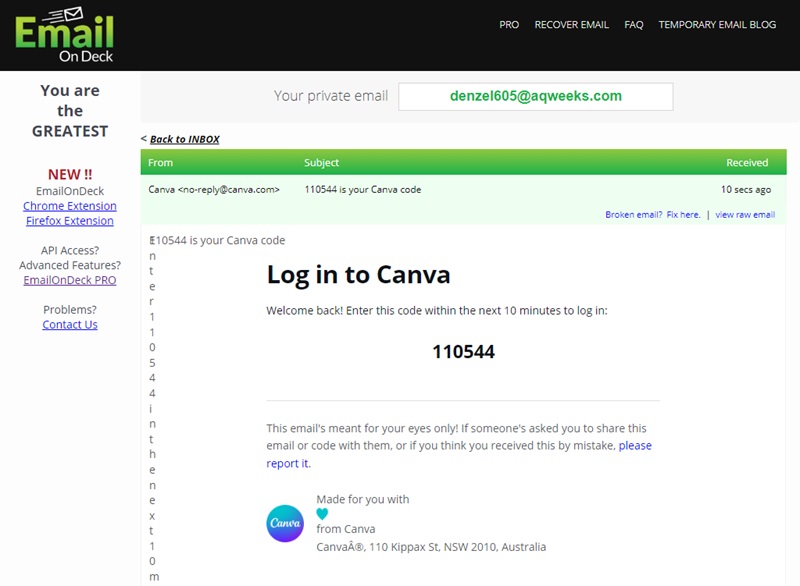Install the Firefox Extension
800x586 pixels.
pos(69,220)
